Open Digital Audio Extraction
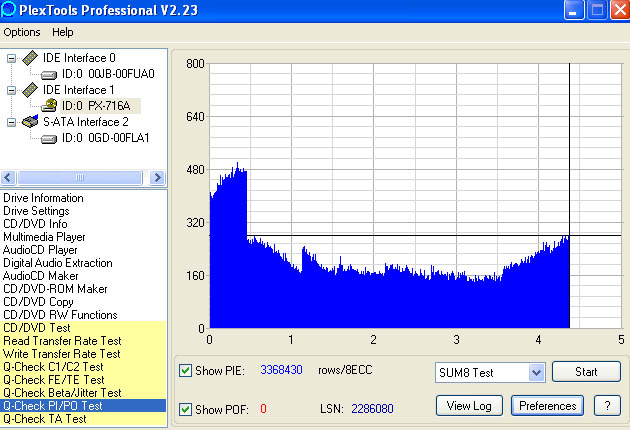Screen dimensions: 630x430 [x=58, y=263]
